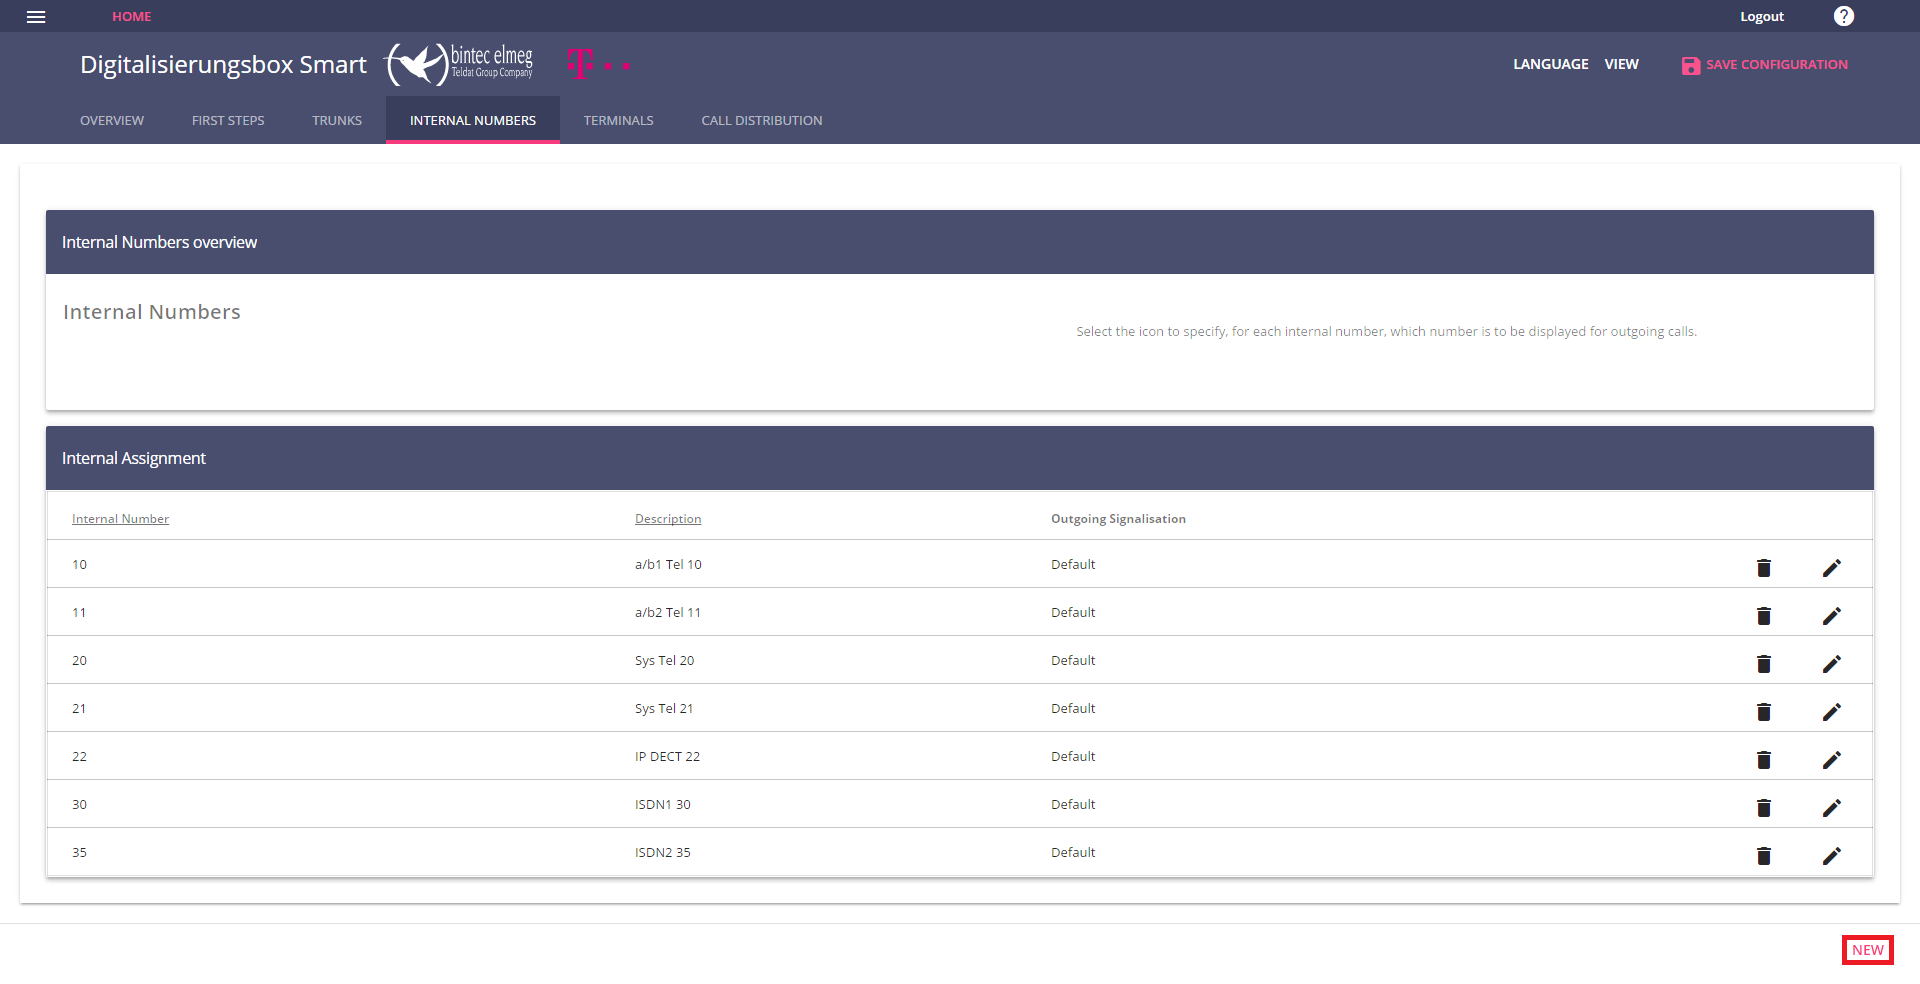The height and width of the screenshot is (984, 1920).
Task: Delete internal number 10 entry
Action: click(x=1763, y=568)
